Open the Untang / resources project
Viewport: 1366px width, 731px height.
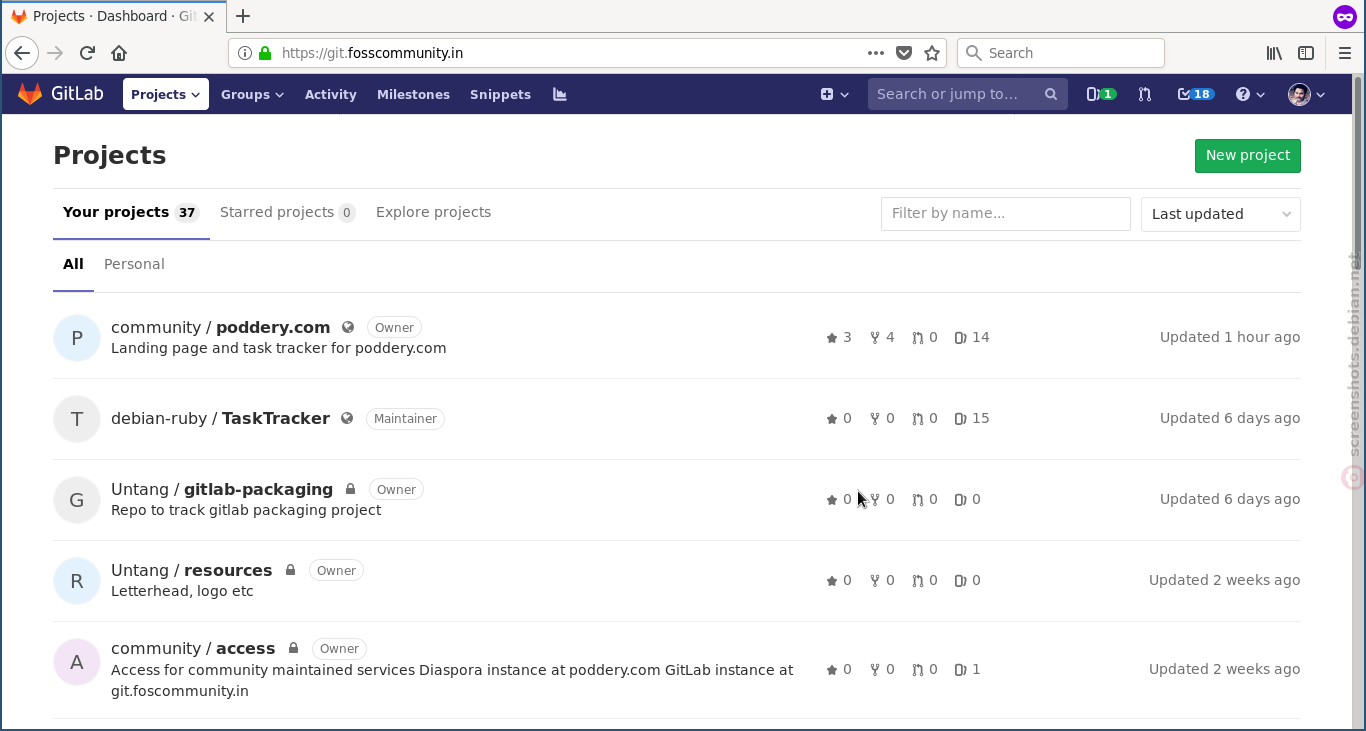[x=192, y=570]
